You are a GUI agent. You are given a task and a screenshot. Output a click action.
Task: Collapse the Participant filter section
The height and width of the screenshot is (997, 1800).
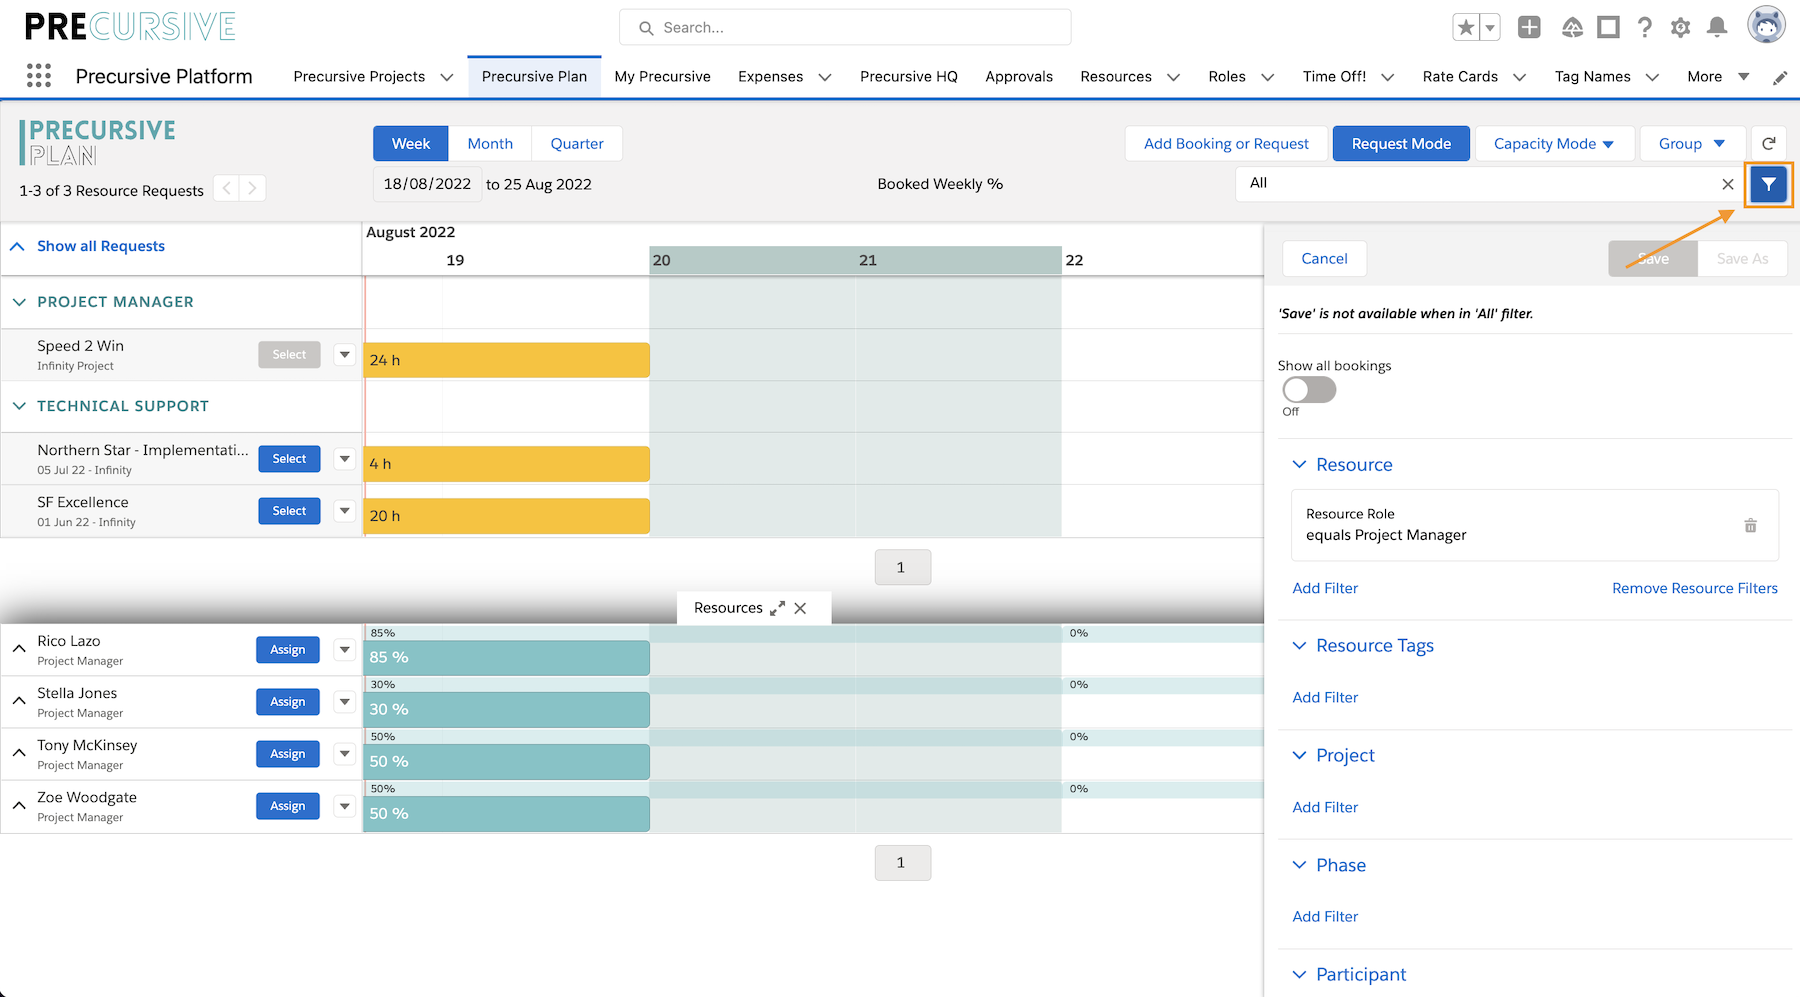1299,975
